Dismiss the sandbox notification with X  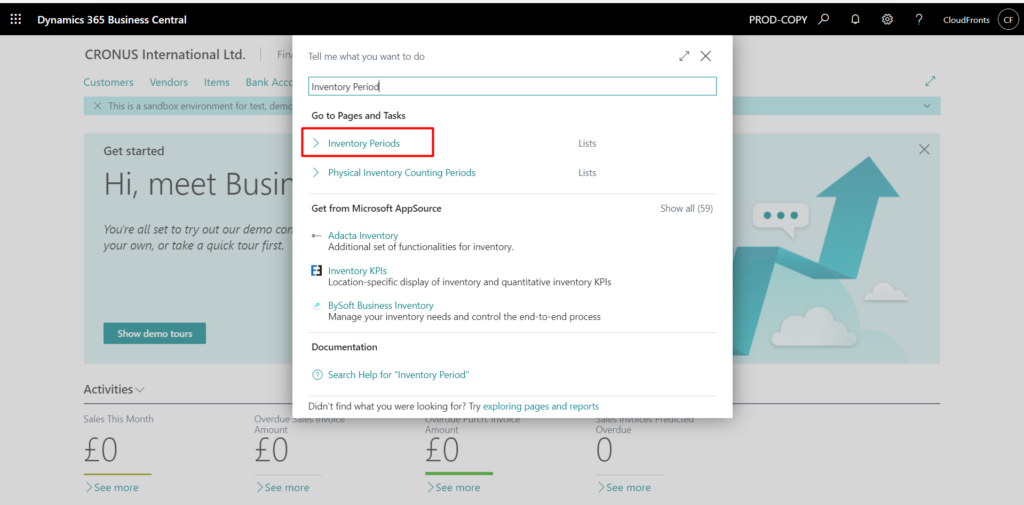(97, 105)
